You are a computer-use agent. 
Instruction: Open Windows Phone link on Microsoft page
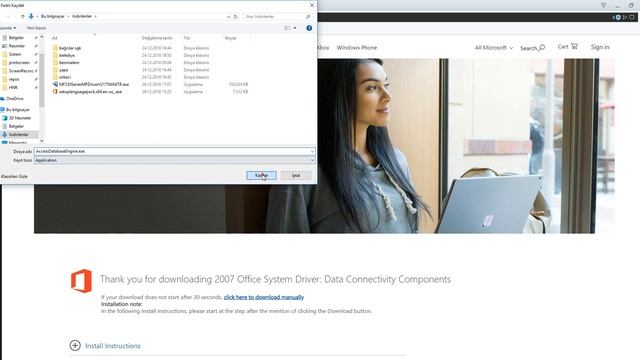pos(357,48)
